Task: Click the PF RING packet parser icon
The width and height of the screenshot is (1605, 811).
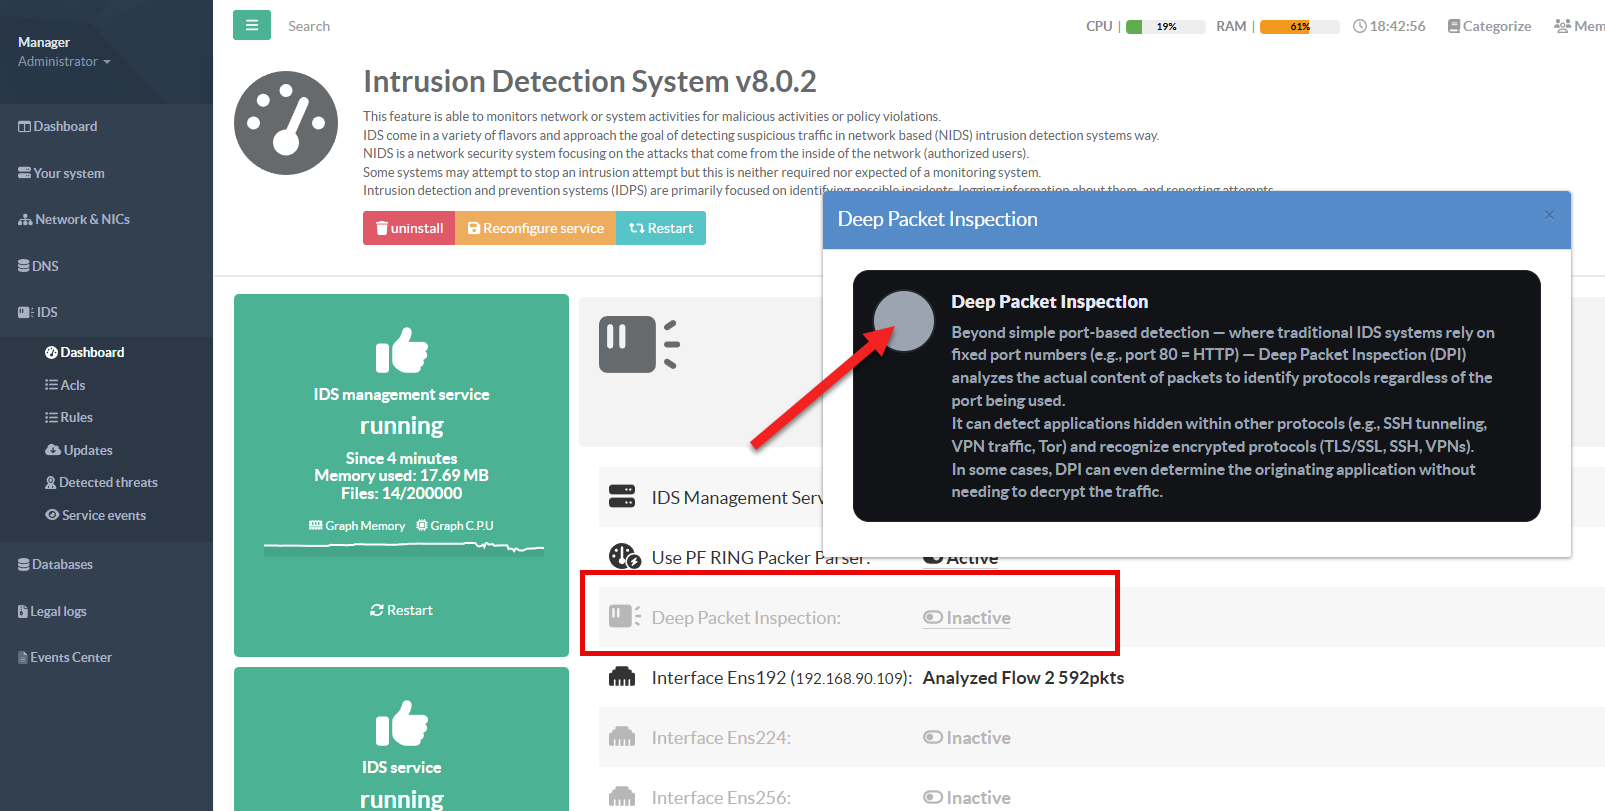Action: tap(624, 556)
